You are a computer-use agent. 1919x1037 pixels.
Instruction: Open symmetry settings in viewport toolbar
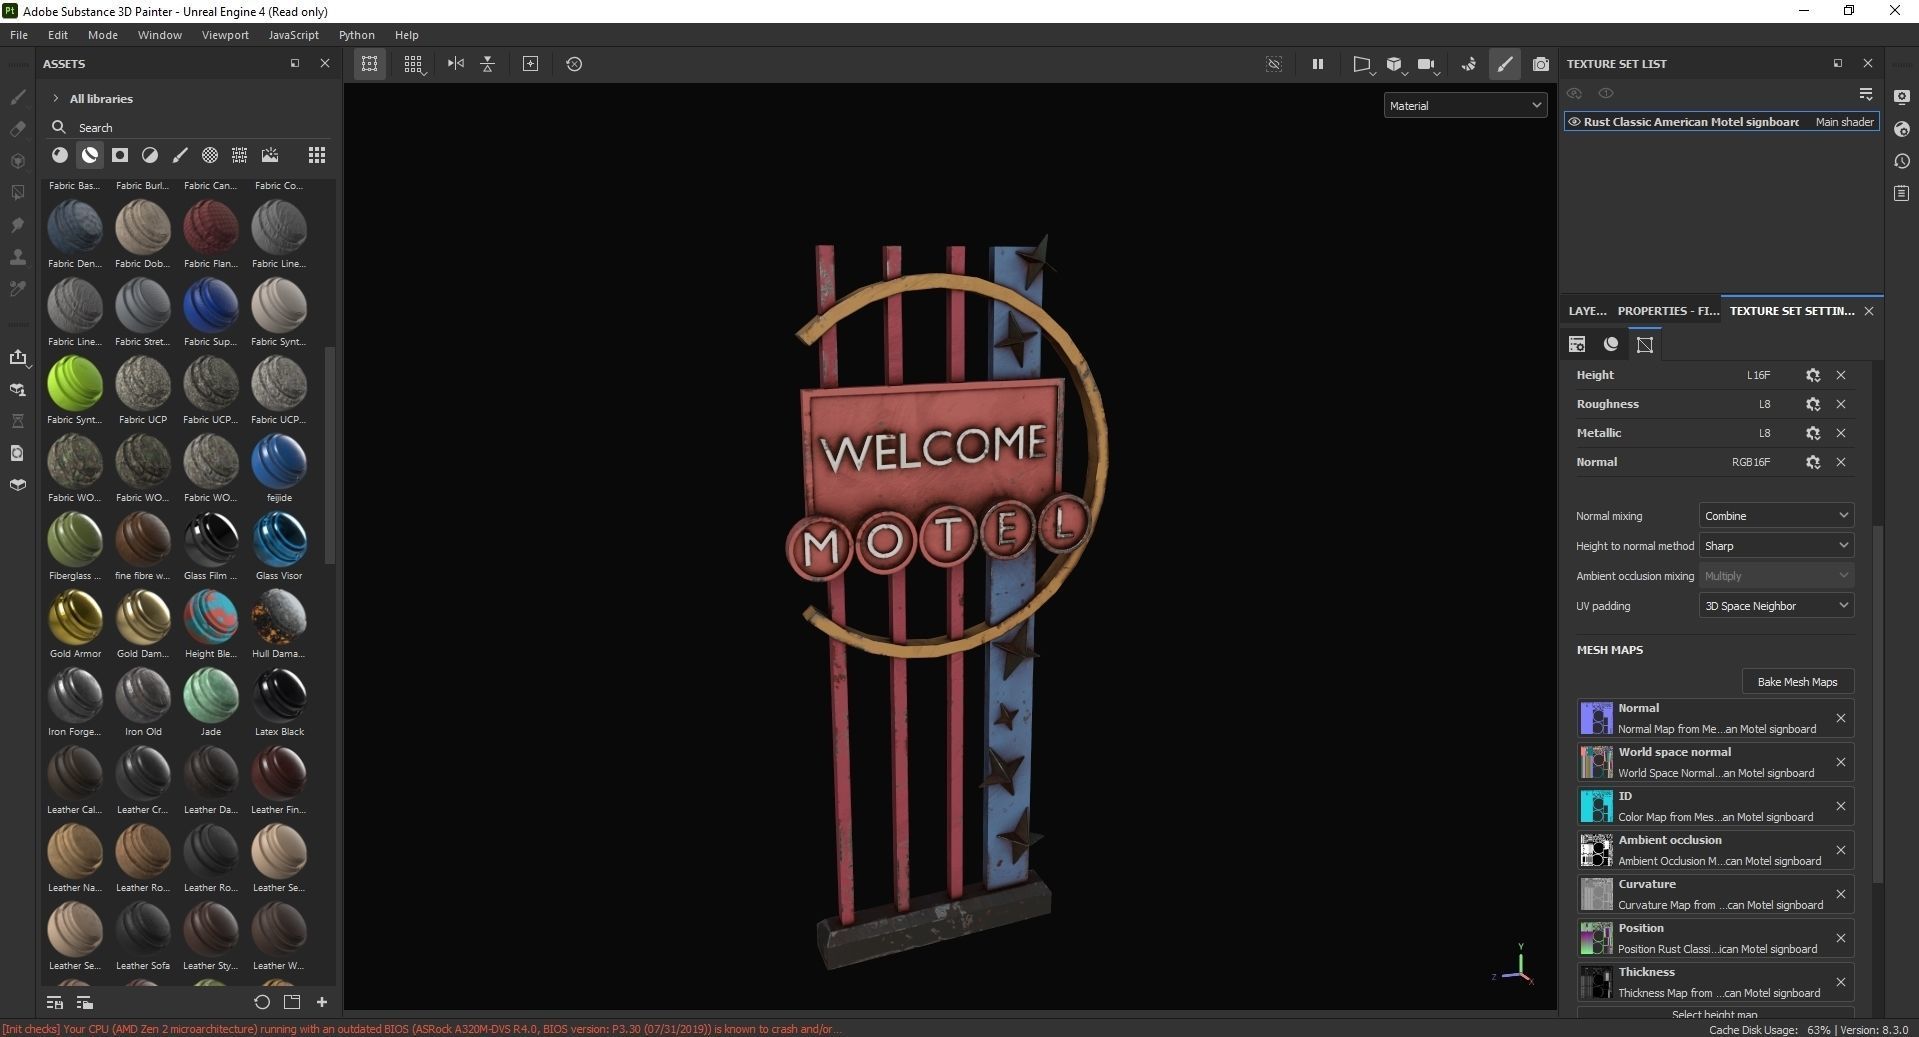[456, 64]
